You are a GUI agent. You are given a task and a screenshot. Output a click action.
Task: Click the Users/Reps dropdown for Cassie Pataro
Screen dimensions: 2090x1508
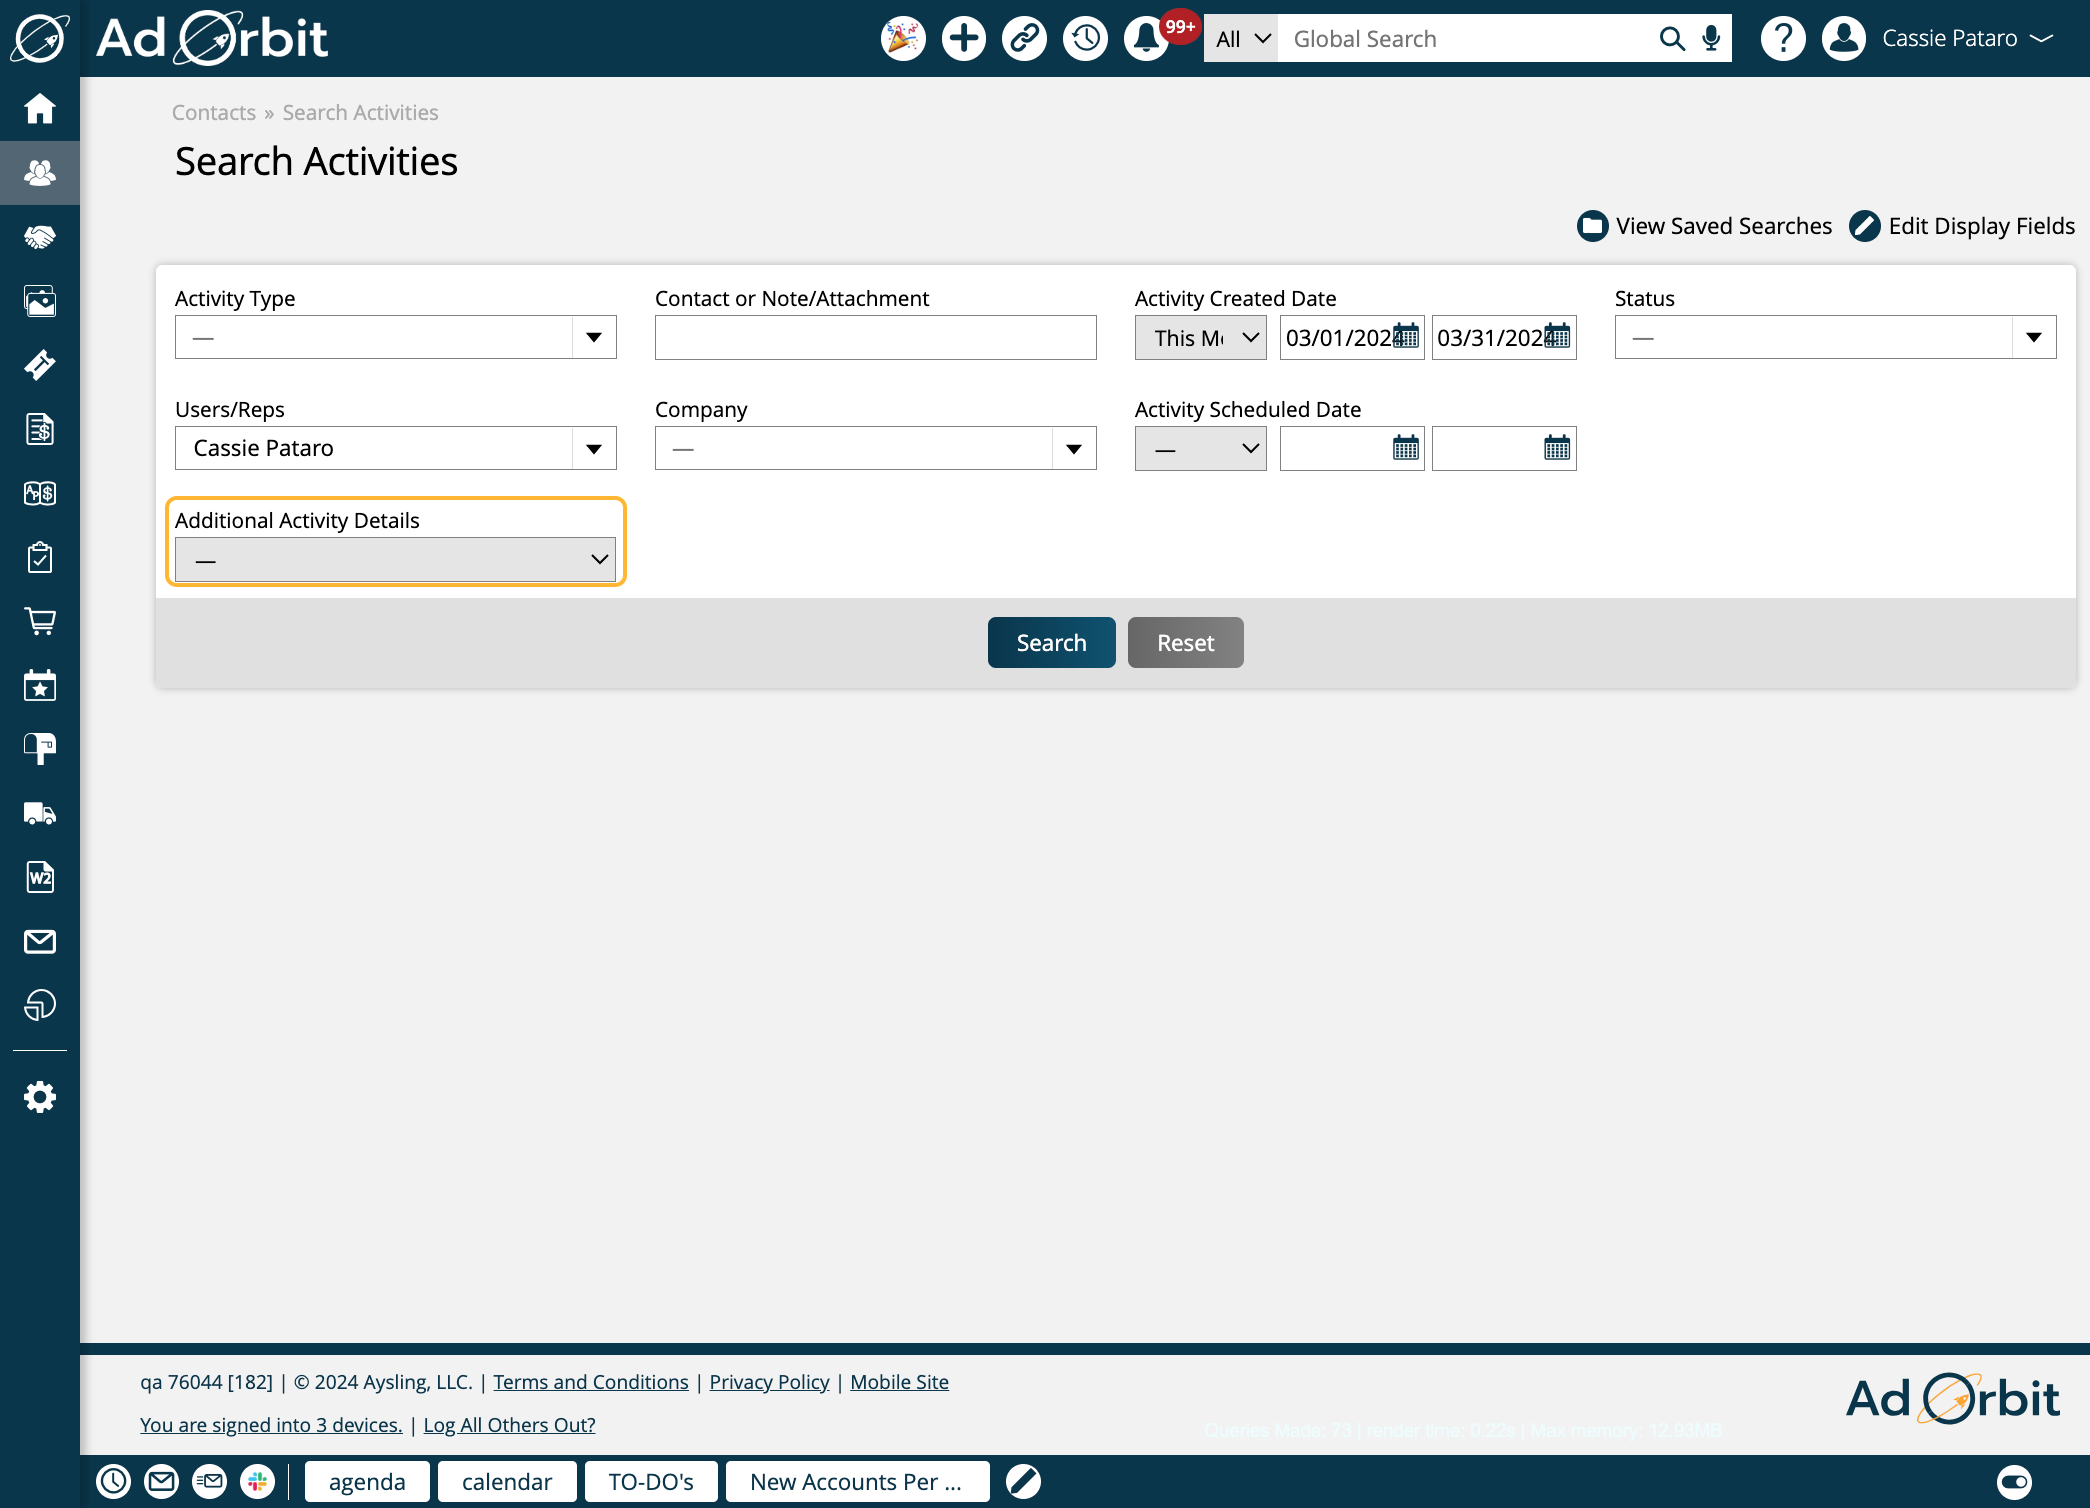(398, 448)
